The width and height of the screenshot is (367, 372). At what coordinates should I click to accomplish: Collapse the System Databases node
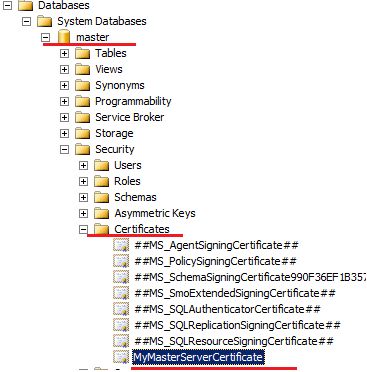[26, 22]
